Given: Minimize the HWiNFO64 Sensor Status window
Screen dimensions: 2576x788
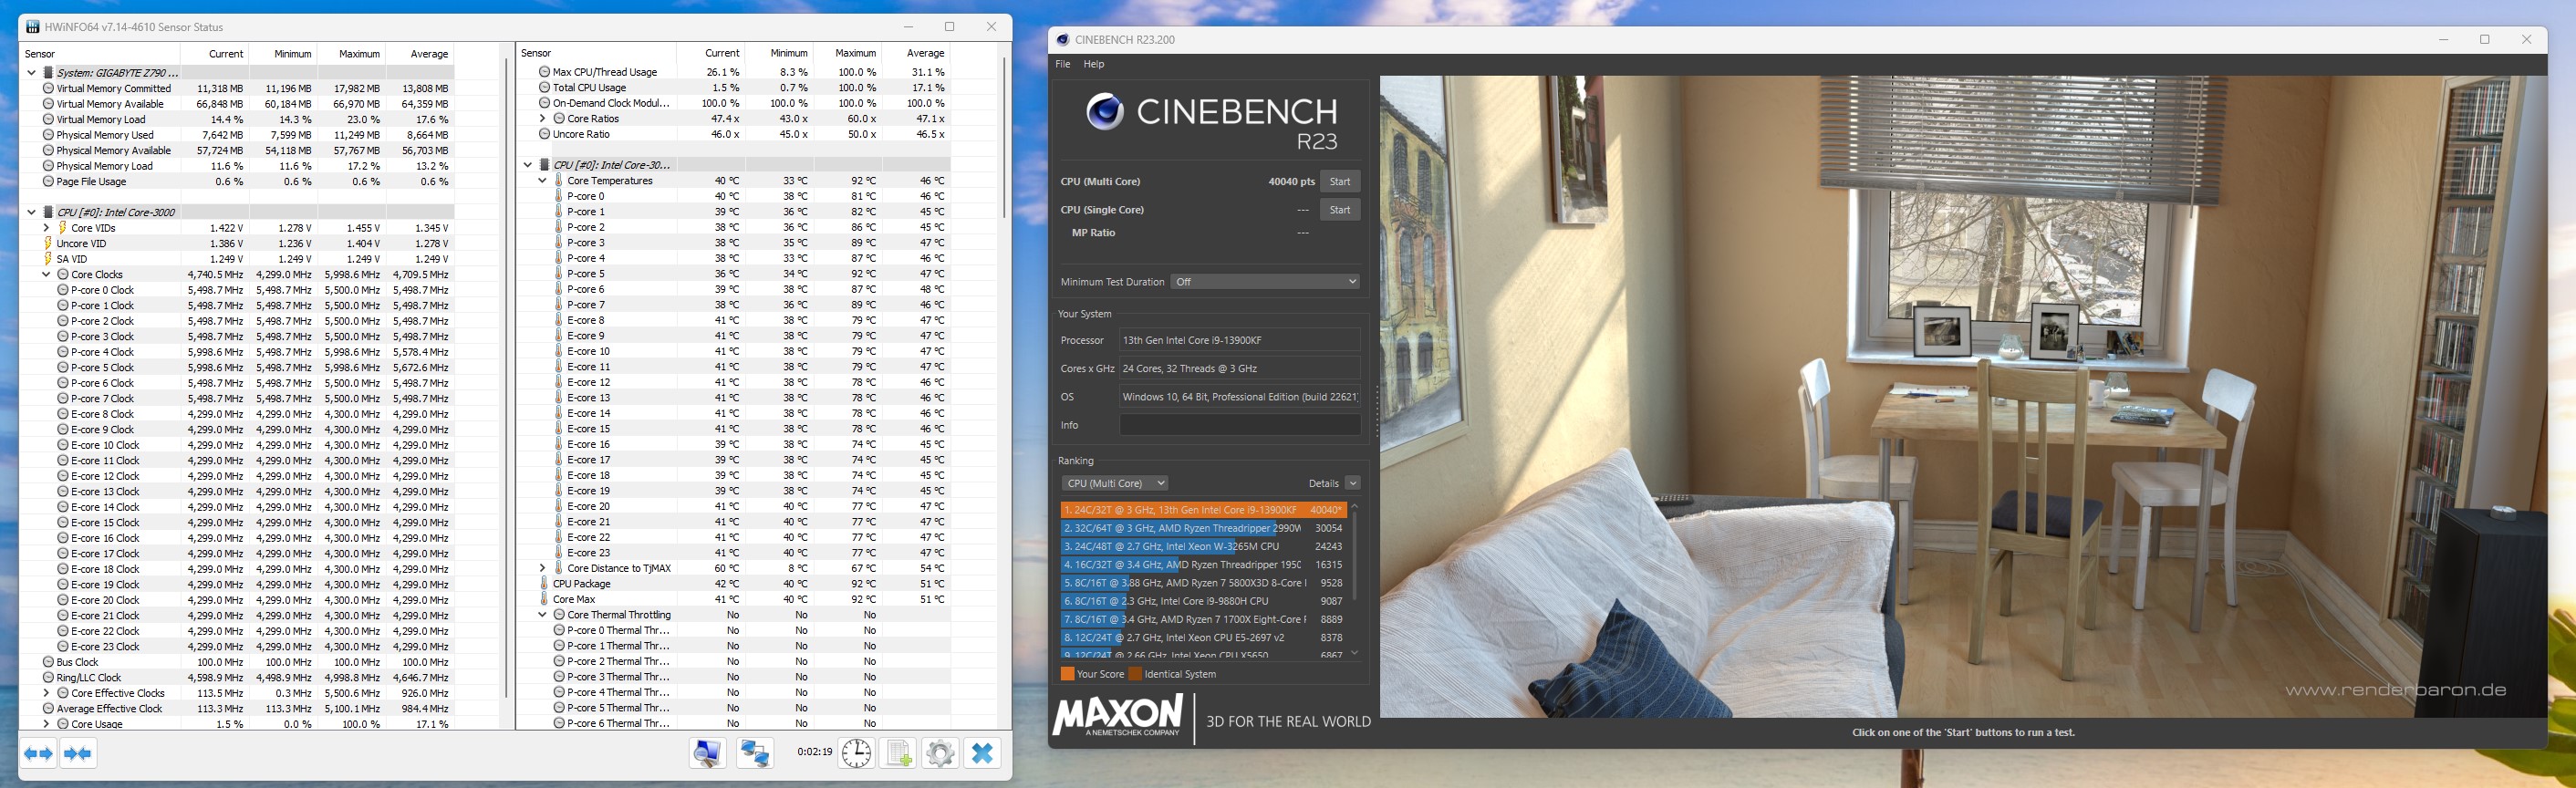Looking at the screenshot, I should pos(908,27).
